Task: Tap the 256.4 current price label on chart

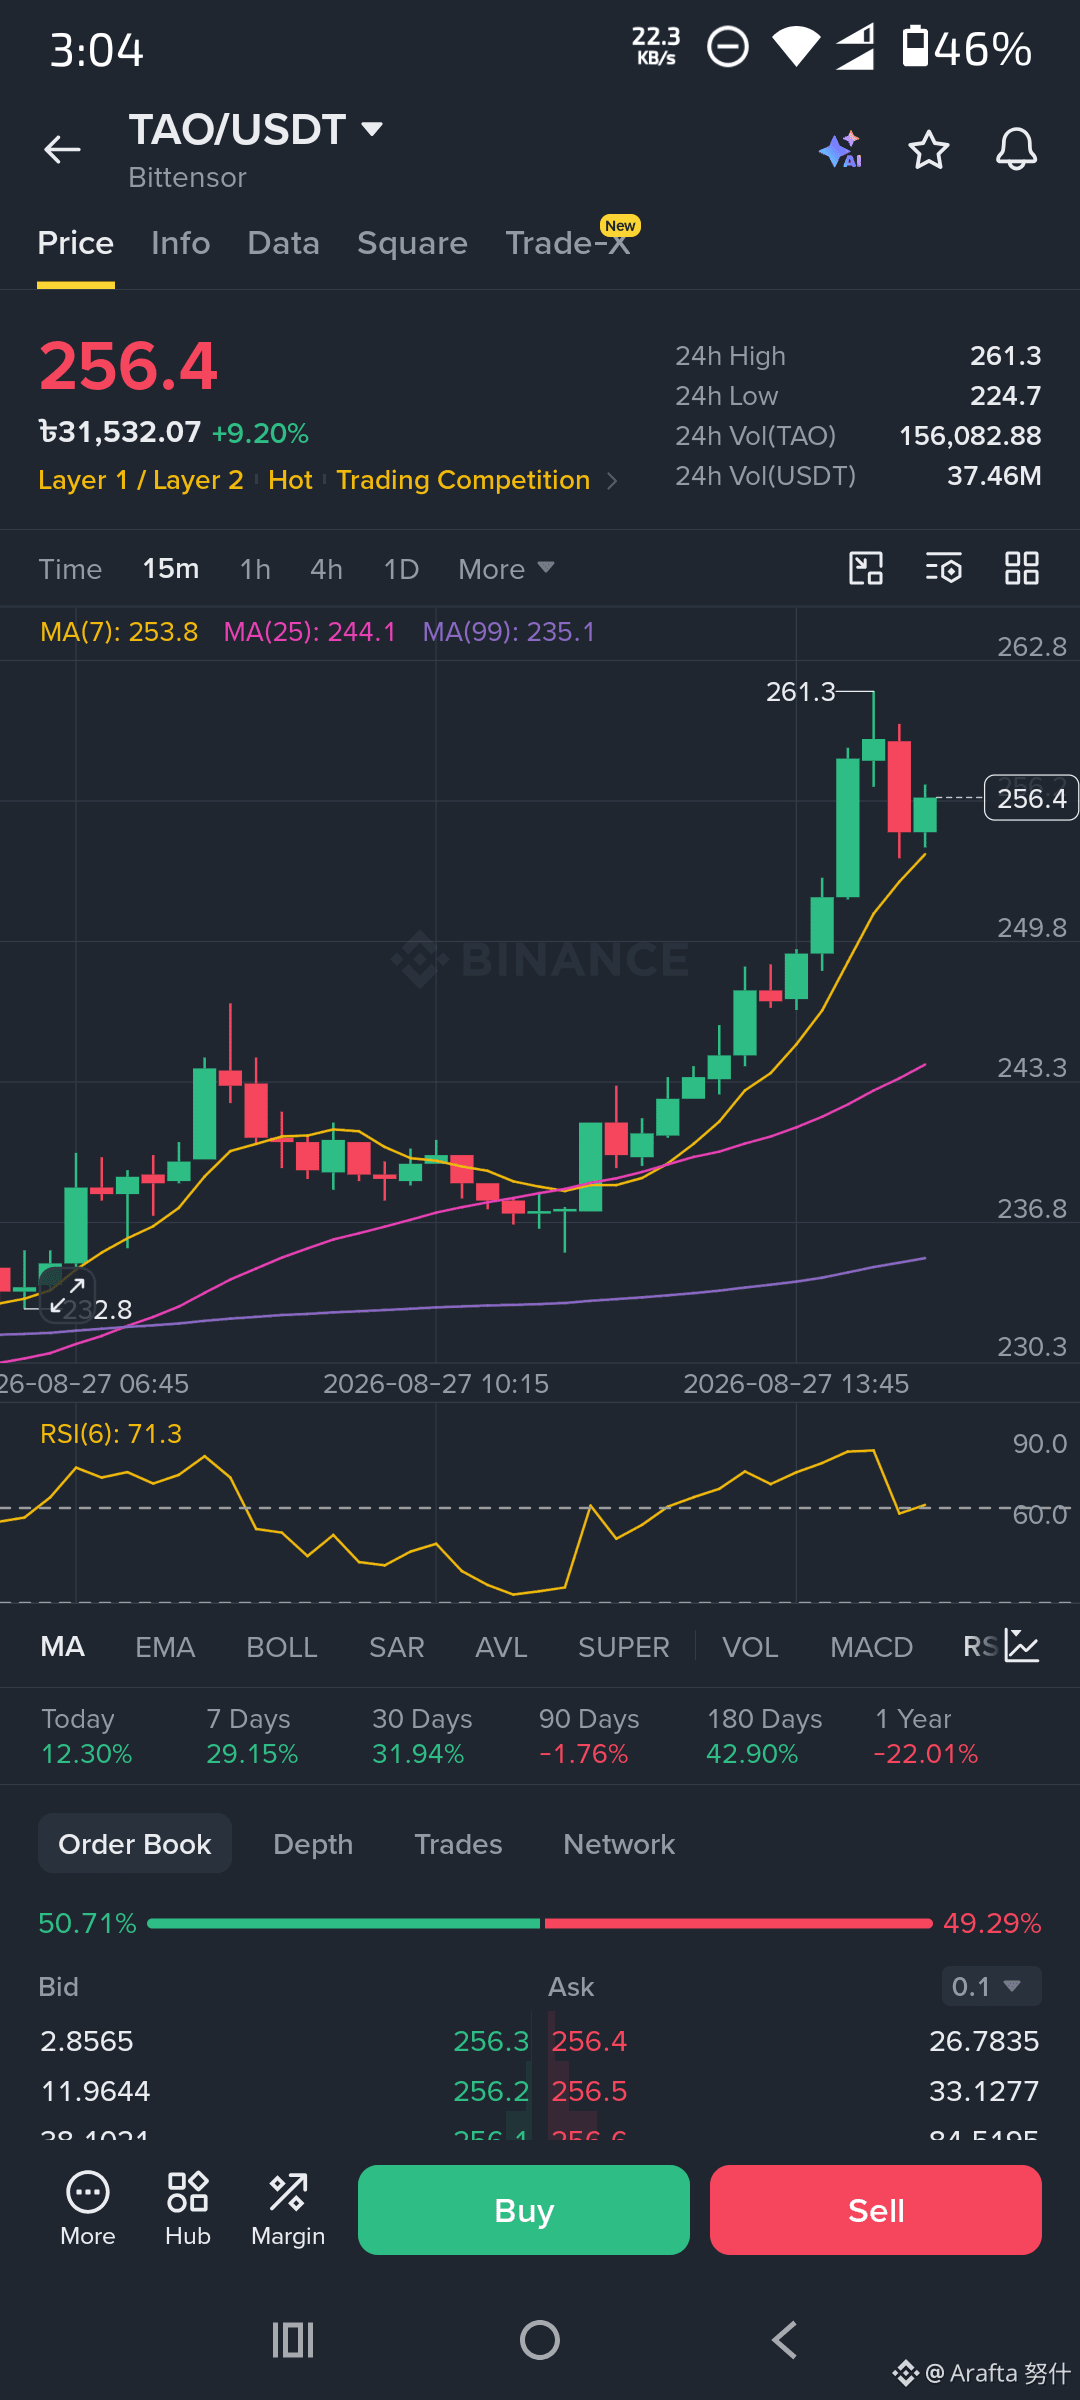Action: pos(1031,798)
